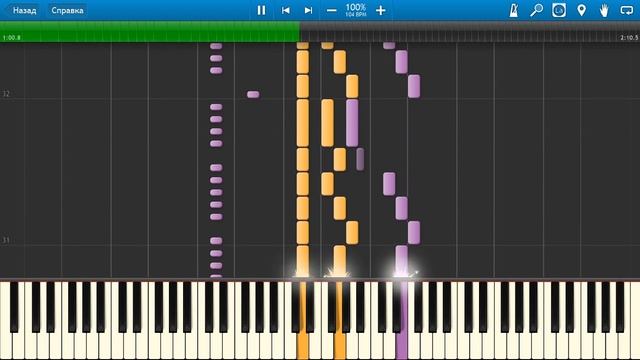Viewport: 640px width, 360px height.
Task: Seek within green played progress bar
Action: 150,31
